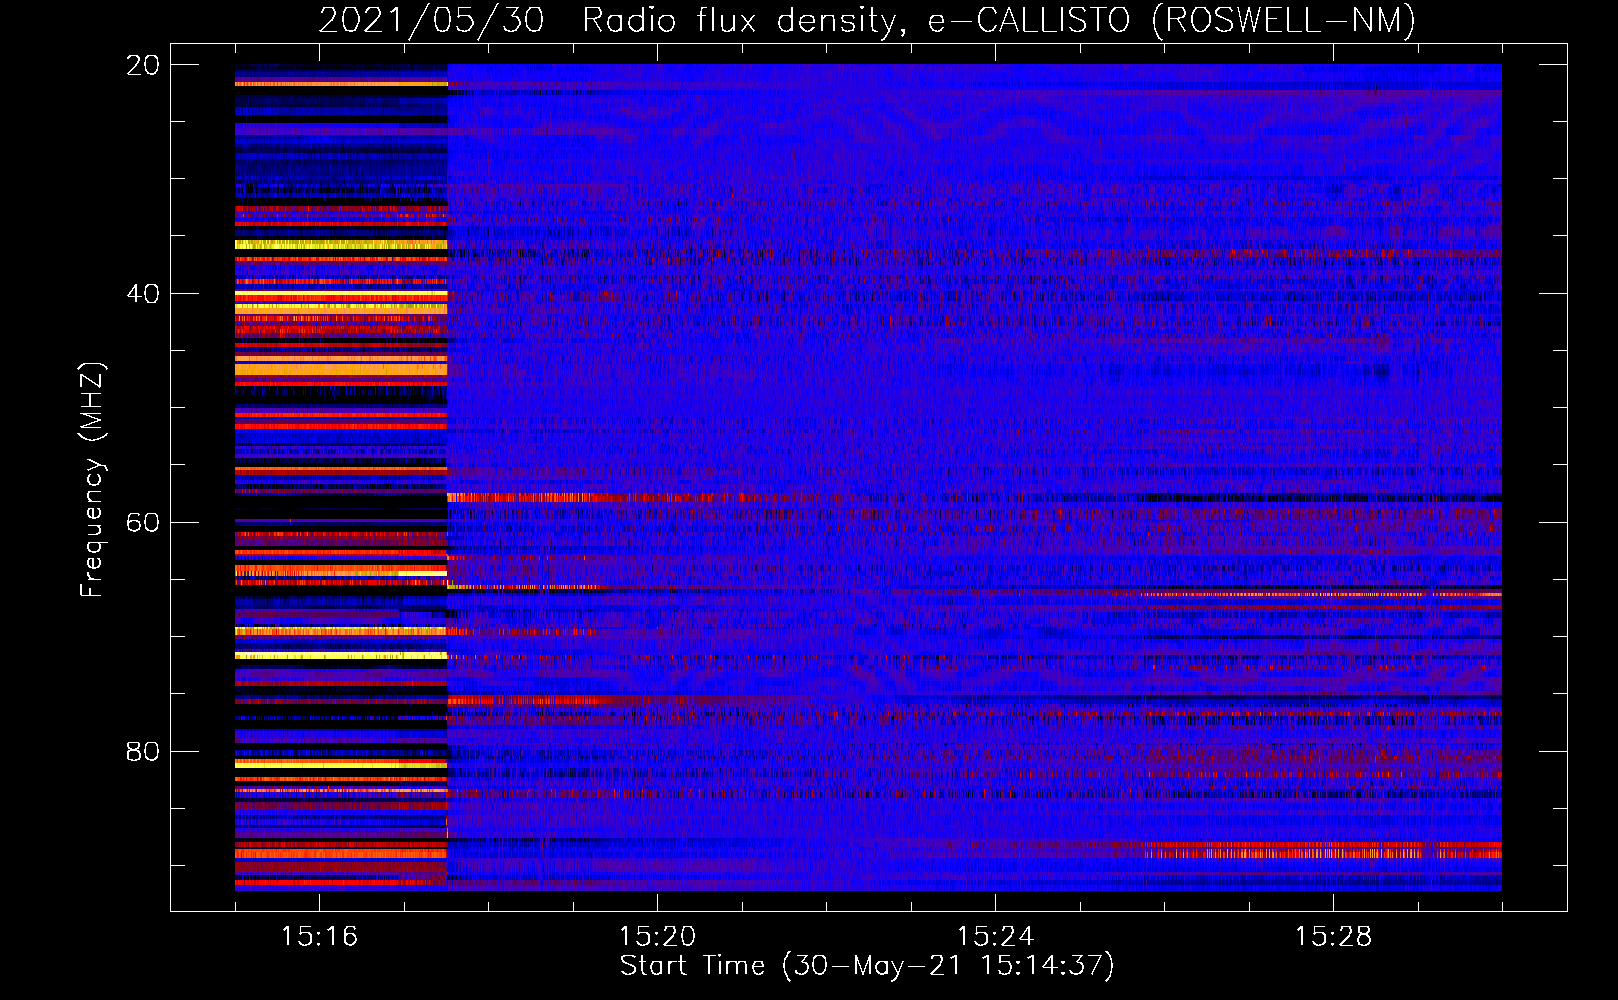Image resolution: width=1618 pixels, height=1000 pixels.
Task: Click the '80' frequency tick label
Action: pyautogui.click(x=142, y=751)
